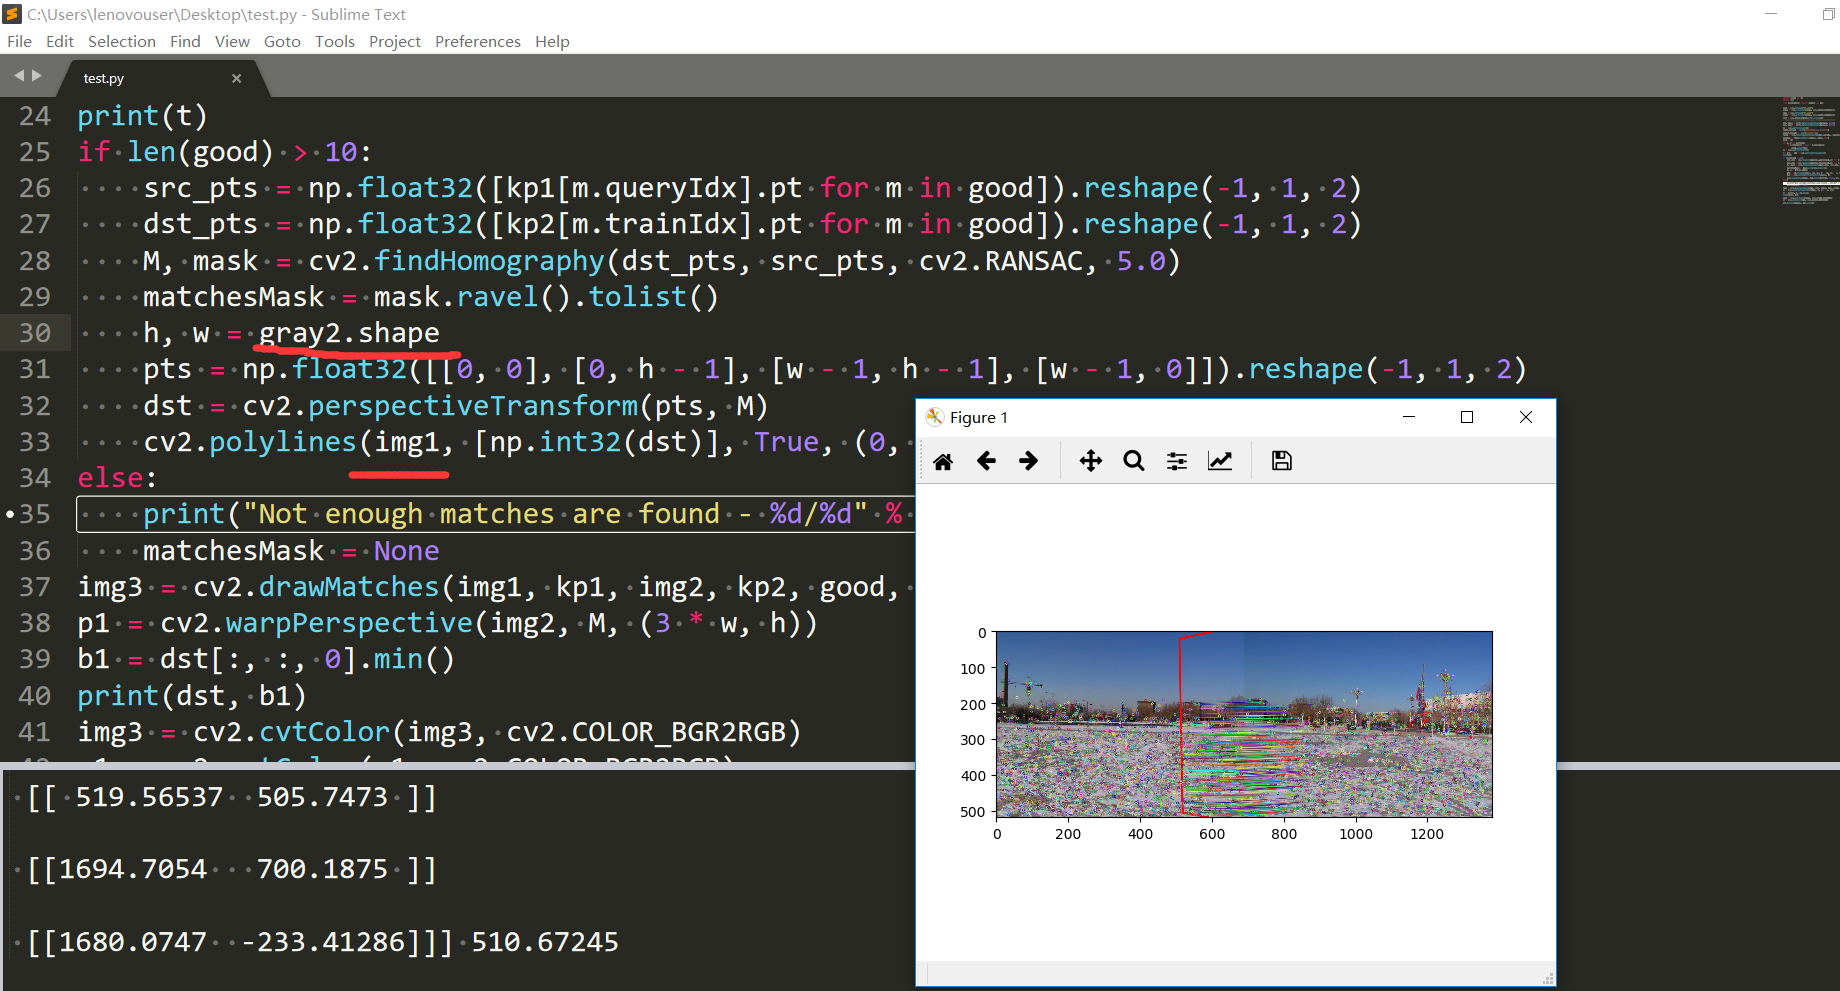Open the Edit menu
1840x991 pixels.
coord(60,41)
